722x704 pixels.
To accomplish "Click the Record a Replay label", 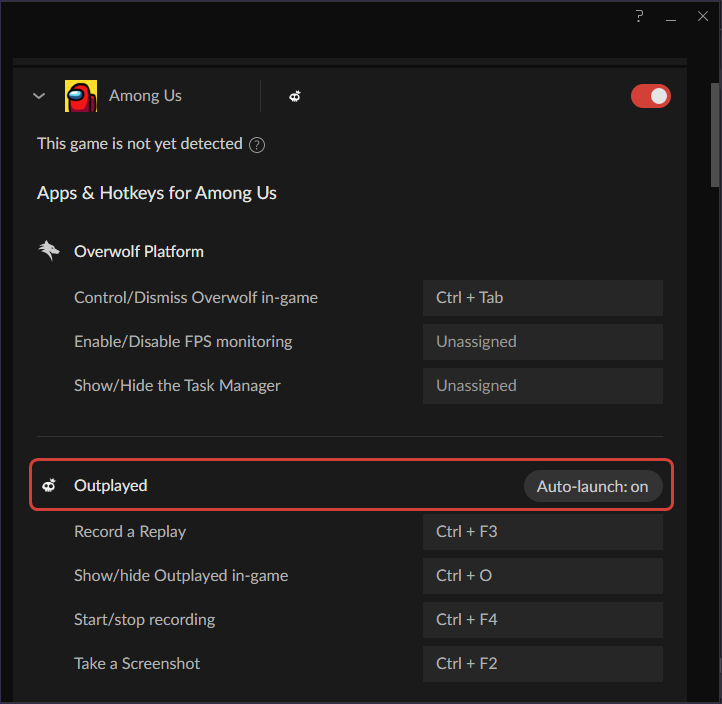I will point(130,532).
